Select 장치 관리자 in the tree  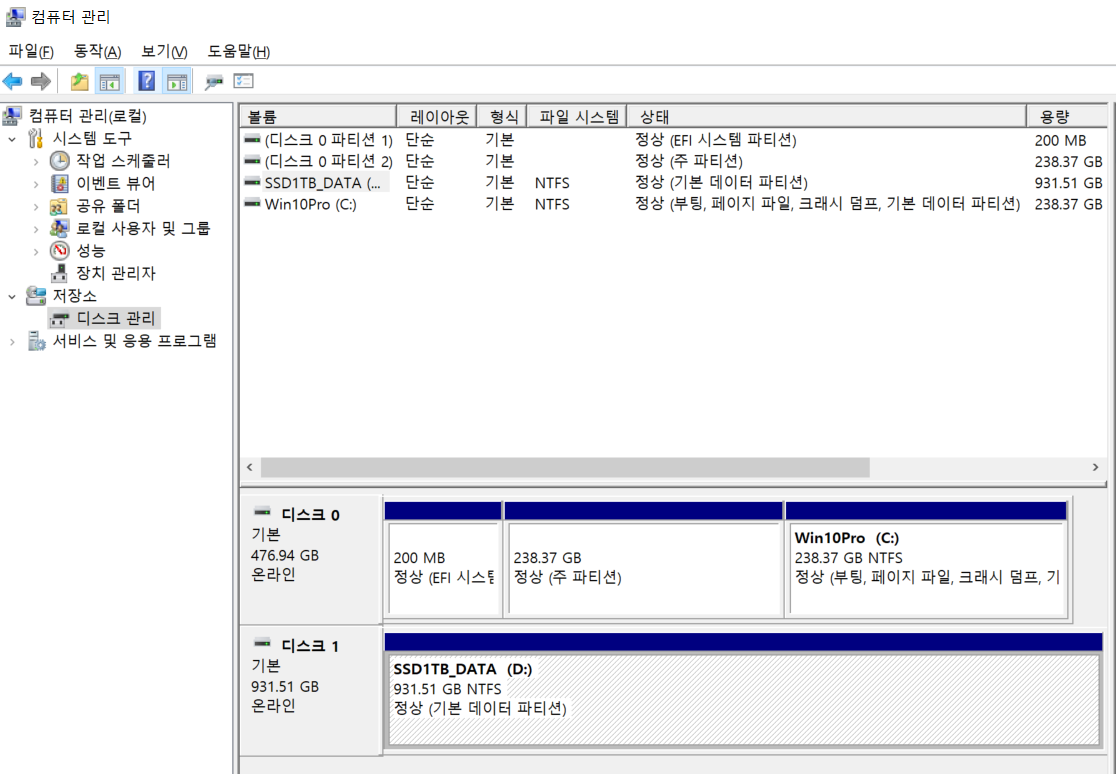point(115,273)
